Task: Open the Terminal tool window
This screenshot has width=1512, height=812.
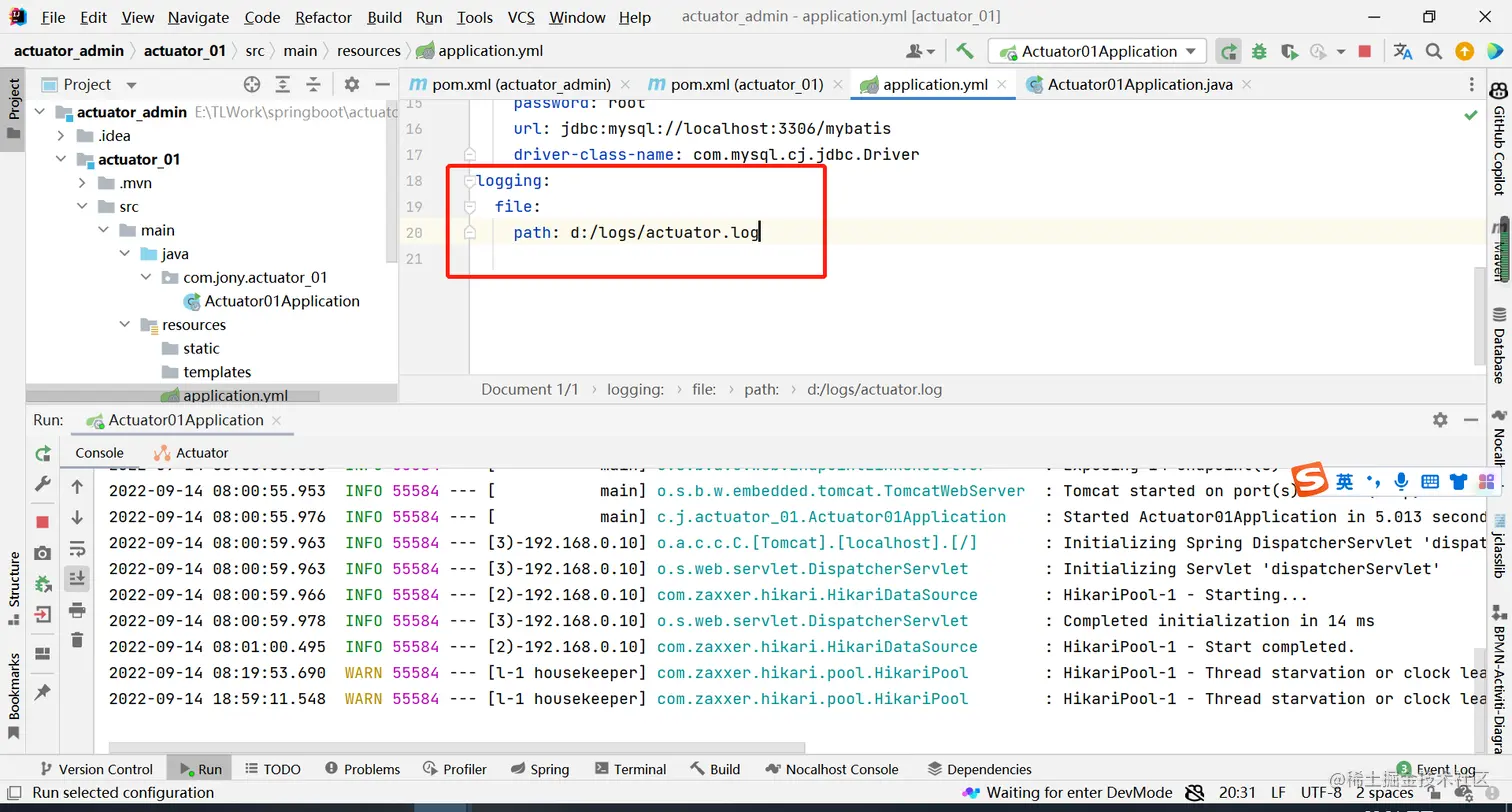Action: point(630,769)
